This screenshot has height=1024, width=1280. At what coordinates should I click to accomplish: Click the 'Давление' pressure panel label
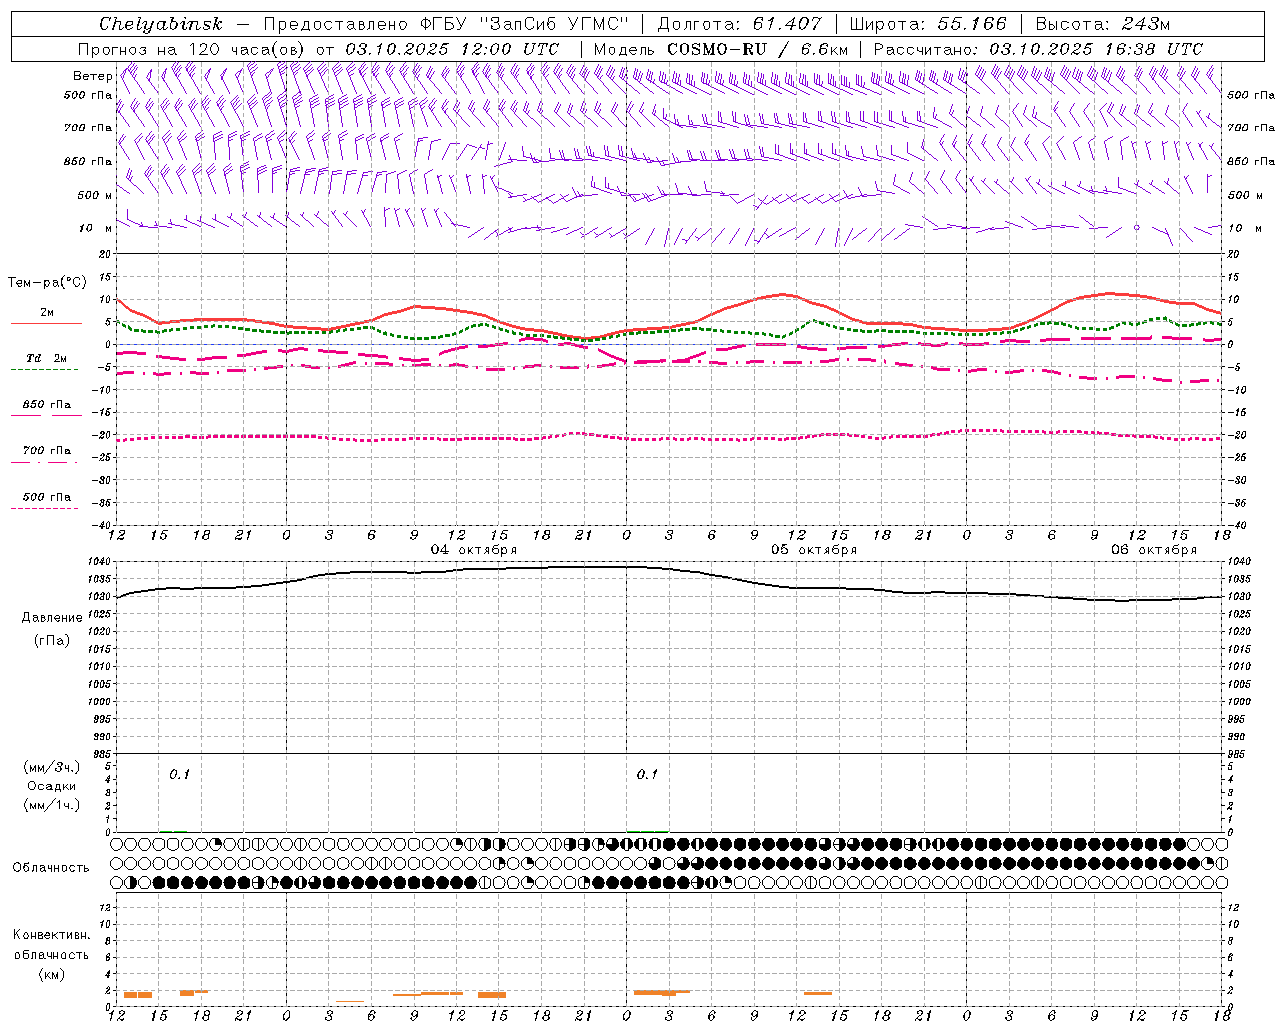click(52, 618)
